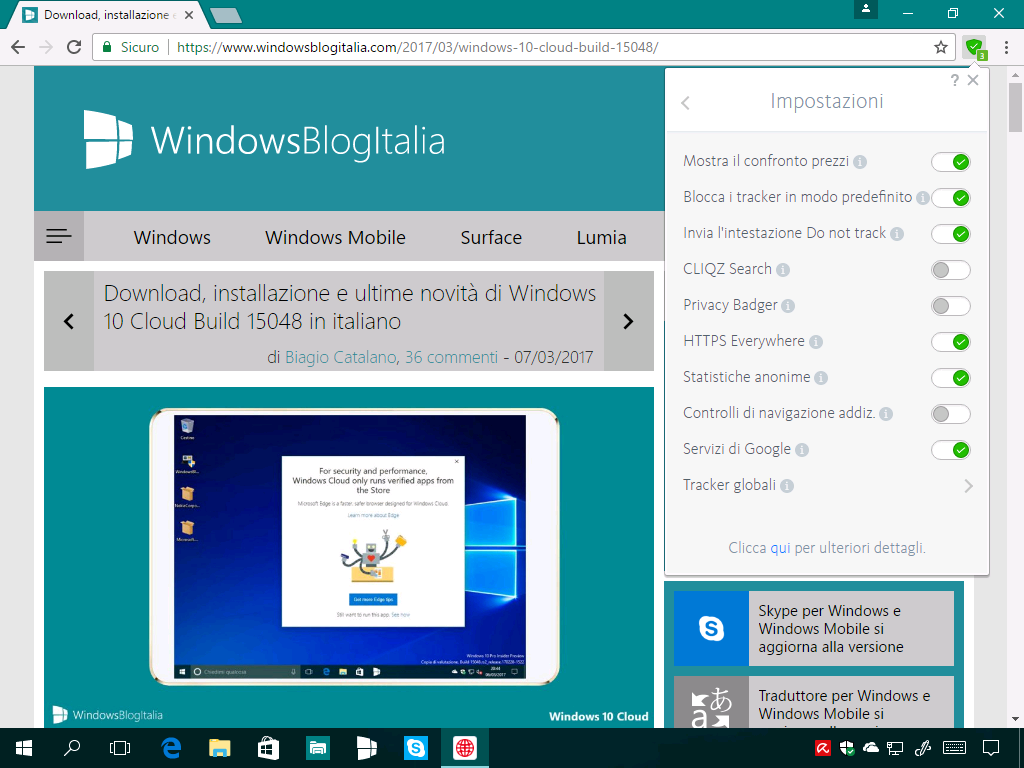
Task: Disable the Servizi di Google switch
Action: (951, 449)
